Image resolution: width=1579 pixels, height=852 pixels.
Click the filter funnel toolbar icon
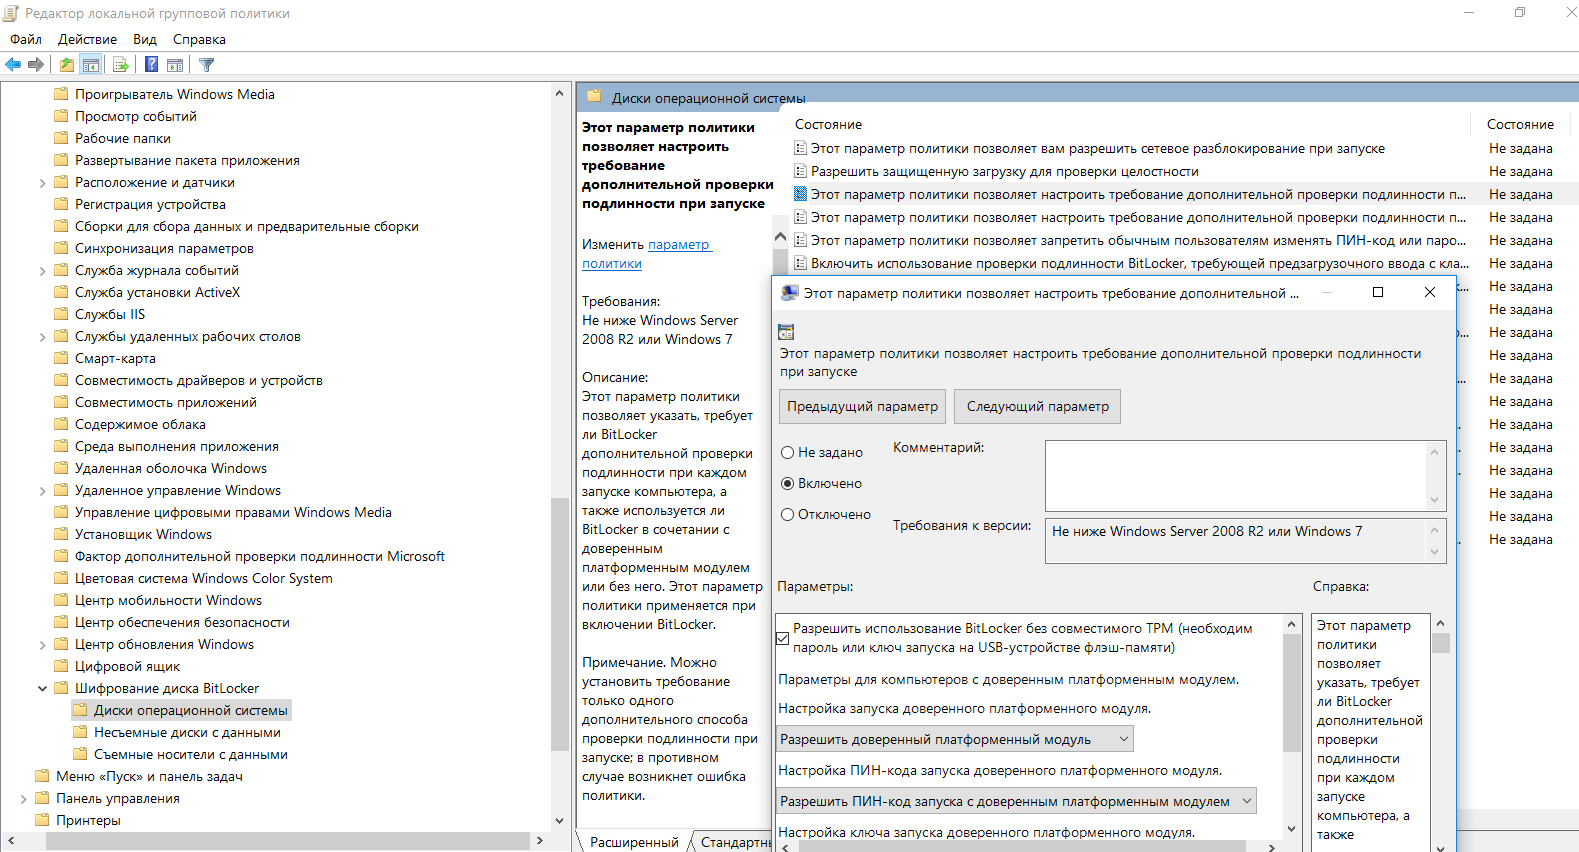click(207, 65)
